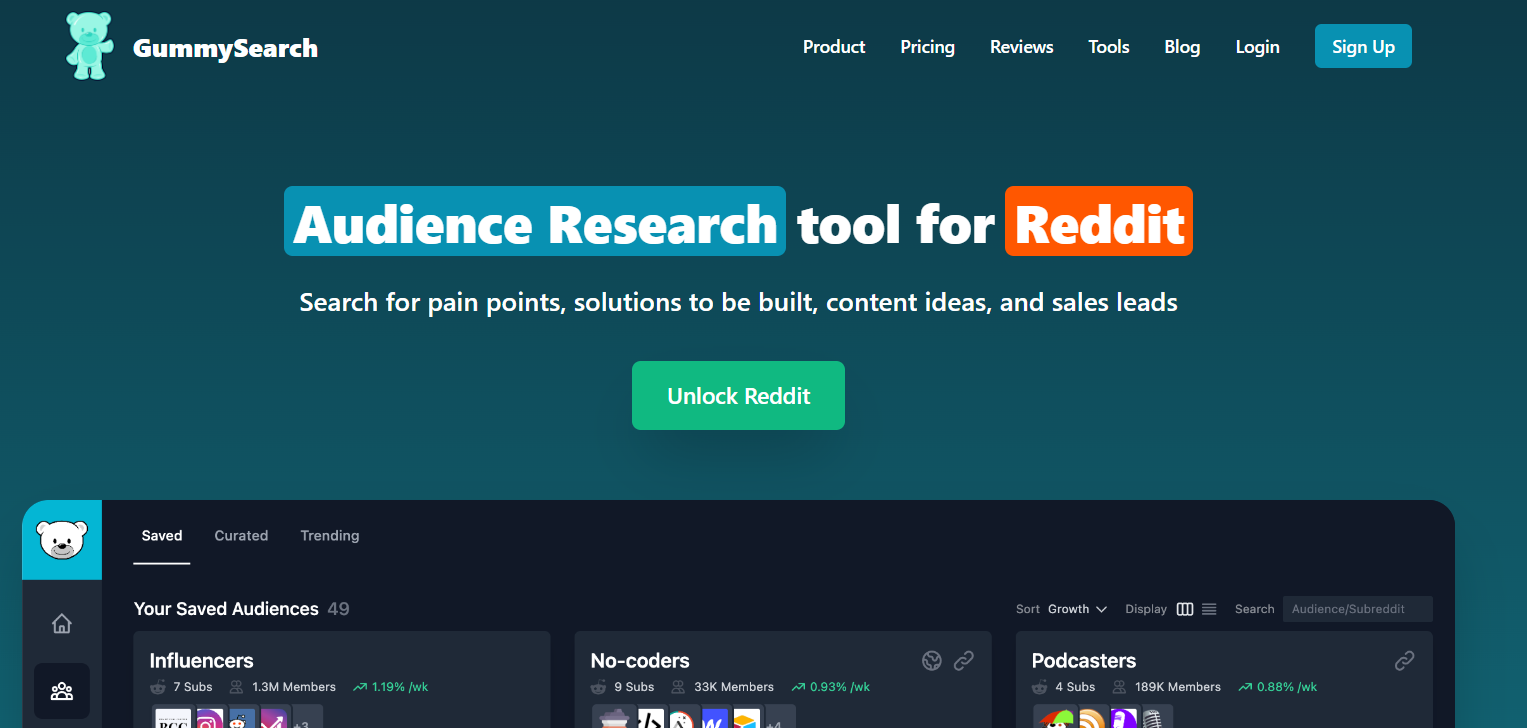The width and height of the screenshot is (1527, 728).
Task: Click the Login link
Action: click(1257, 47)
